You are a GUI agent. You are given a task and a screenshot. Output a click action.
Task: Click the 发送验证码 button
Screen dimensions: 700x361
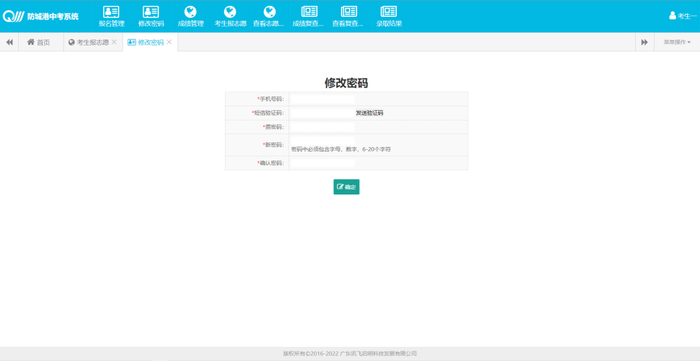[x=369, y=113]
